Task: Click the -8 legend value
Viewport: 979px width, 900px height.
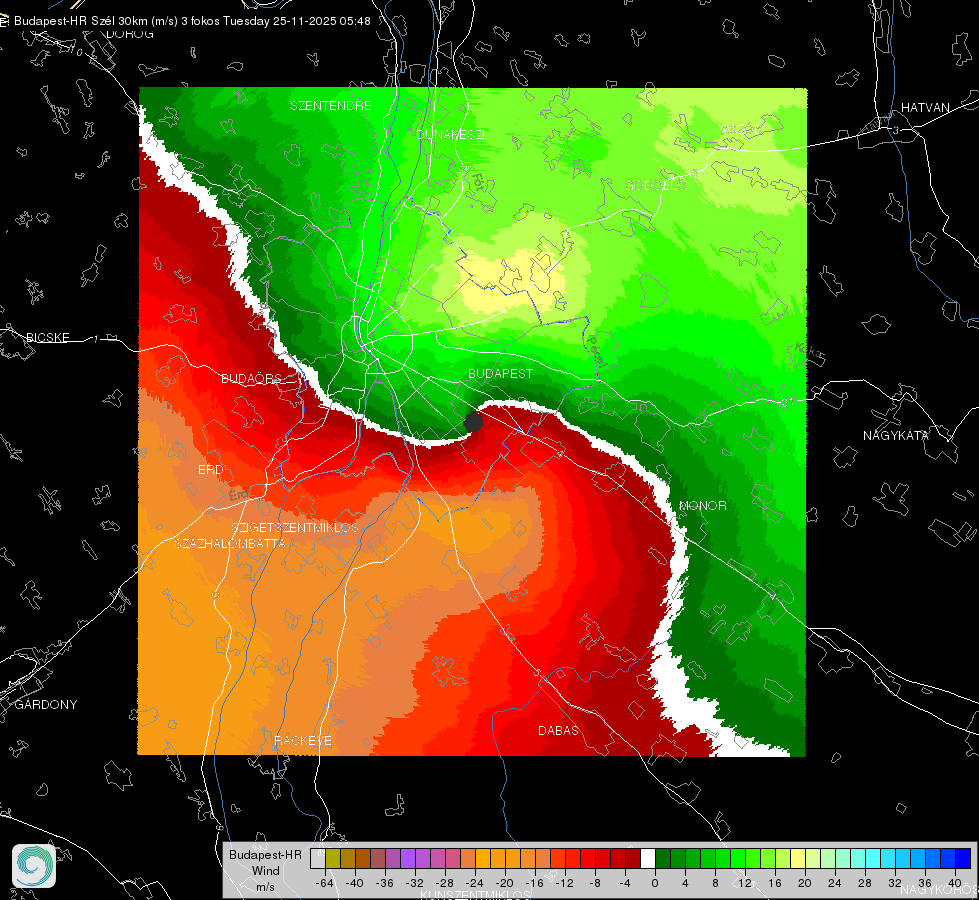Action: click(x=594, y=883)
